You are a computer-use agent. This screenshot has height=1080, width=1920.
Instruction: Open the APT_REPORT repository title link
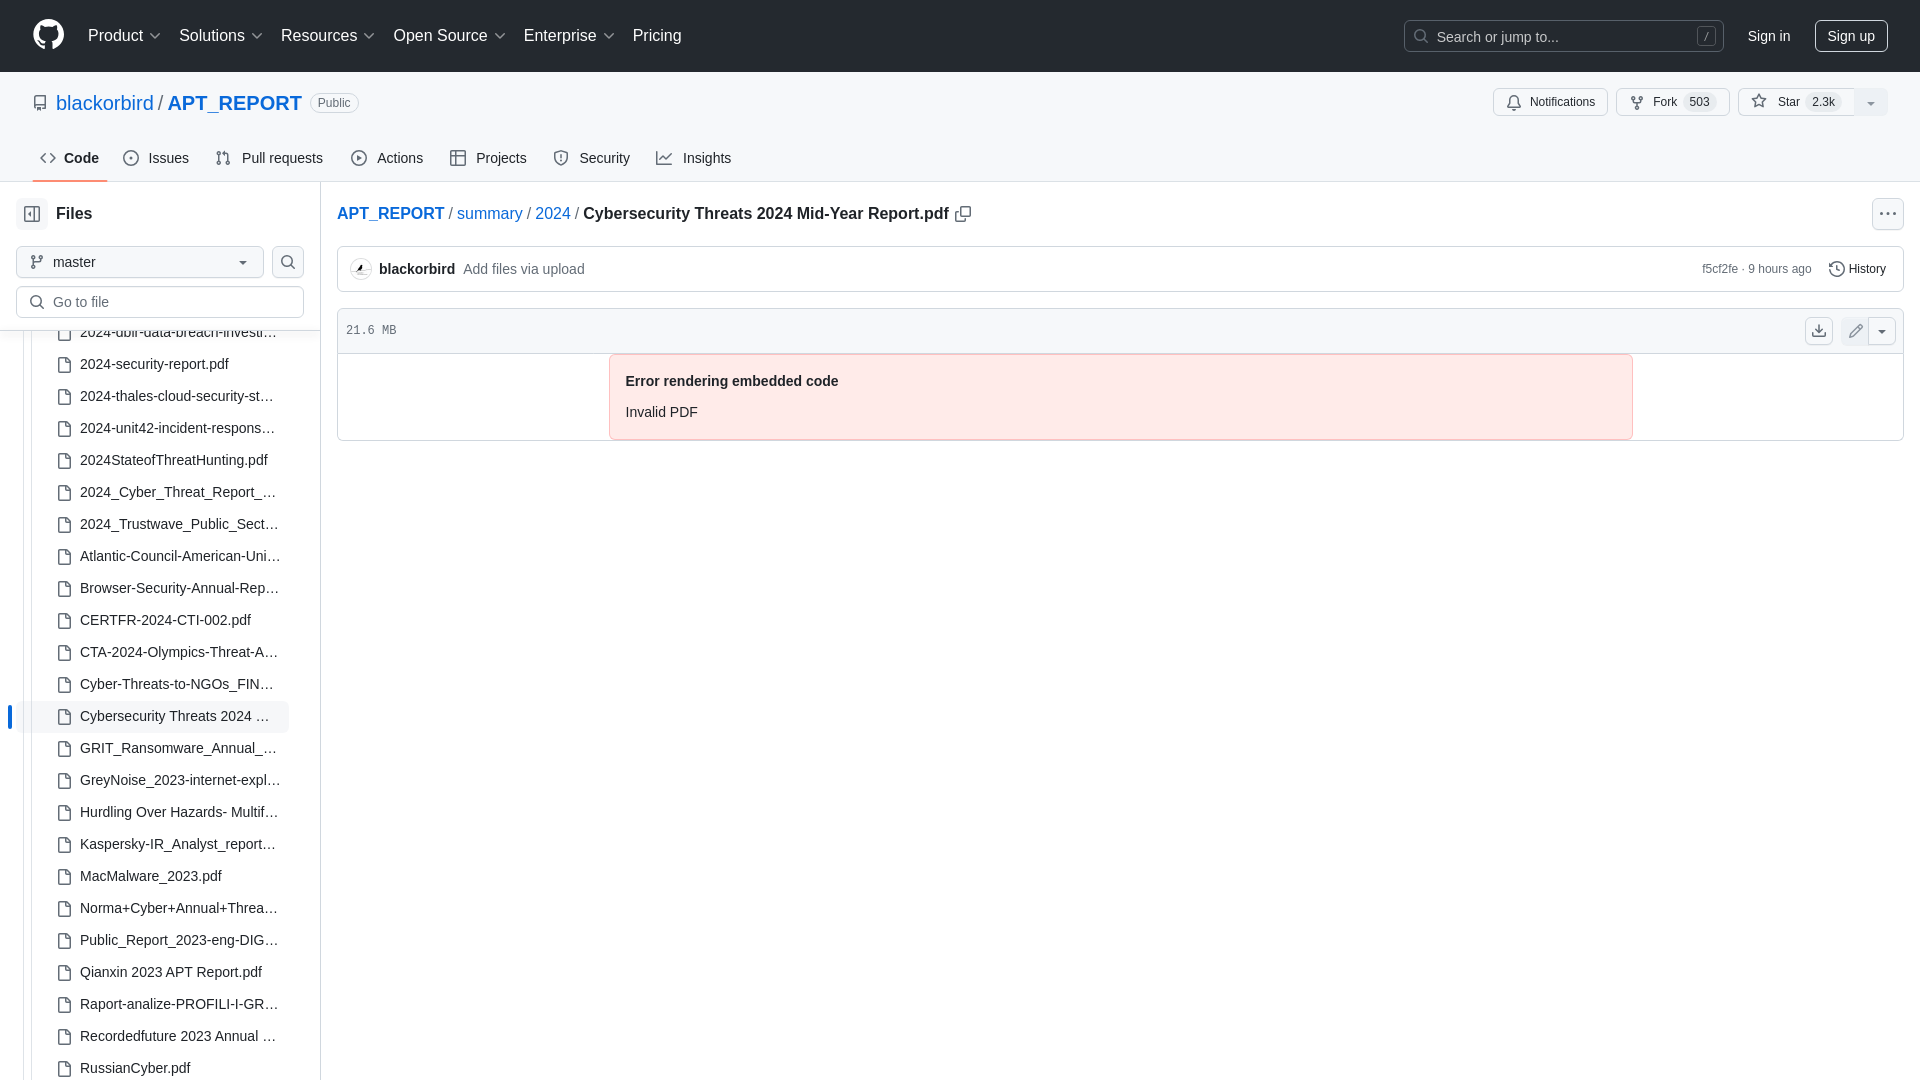tap(235, 103)
